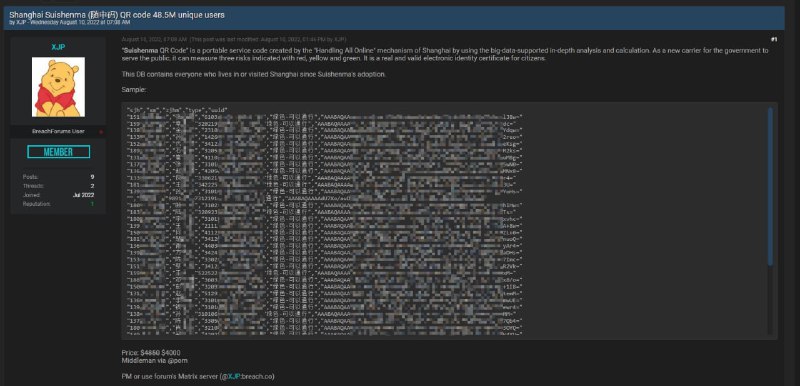Select the Joined date Jul 2022

pyautogui.click(x=84, y=195)
